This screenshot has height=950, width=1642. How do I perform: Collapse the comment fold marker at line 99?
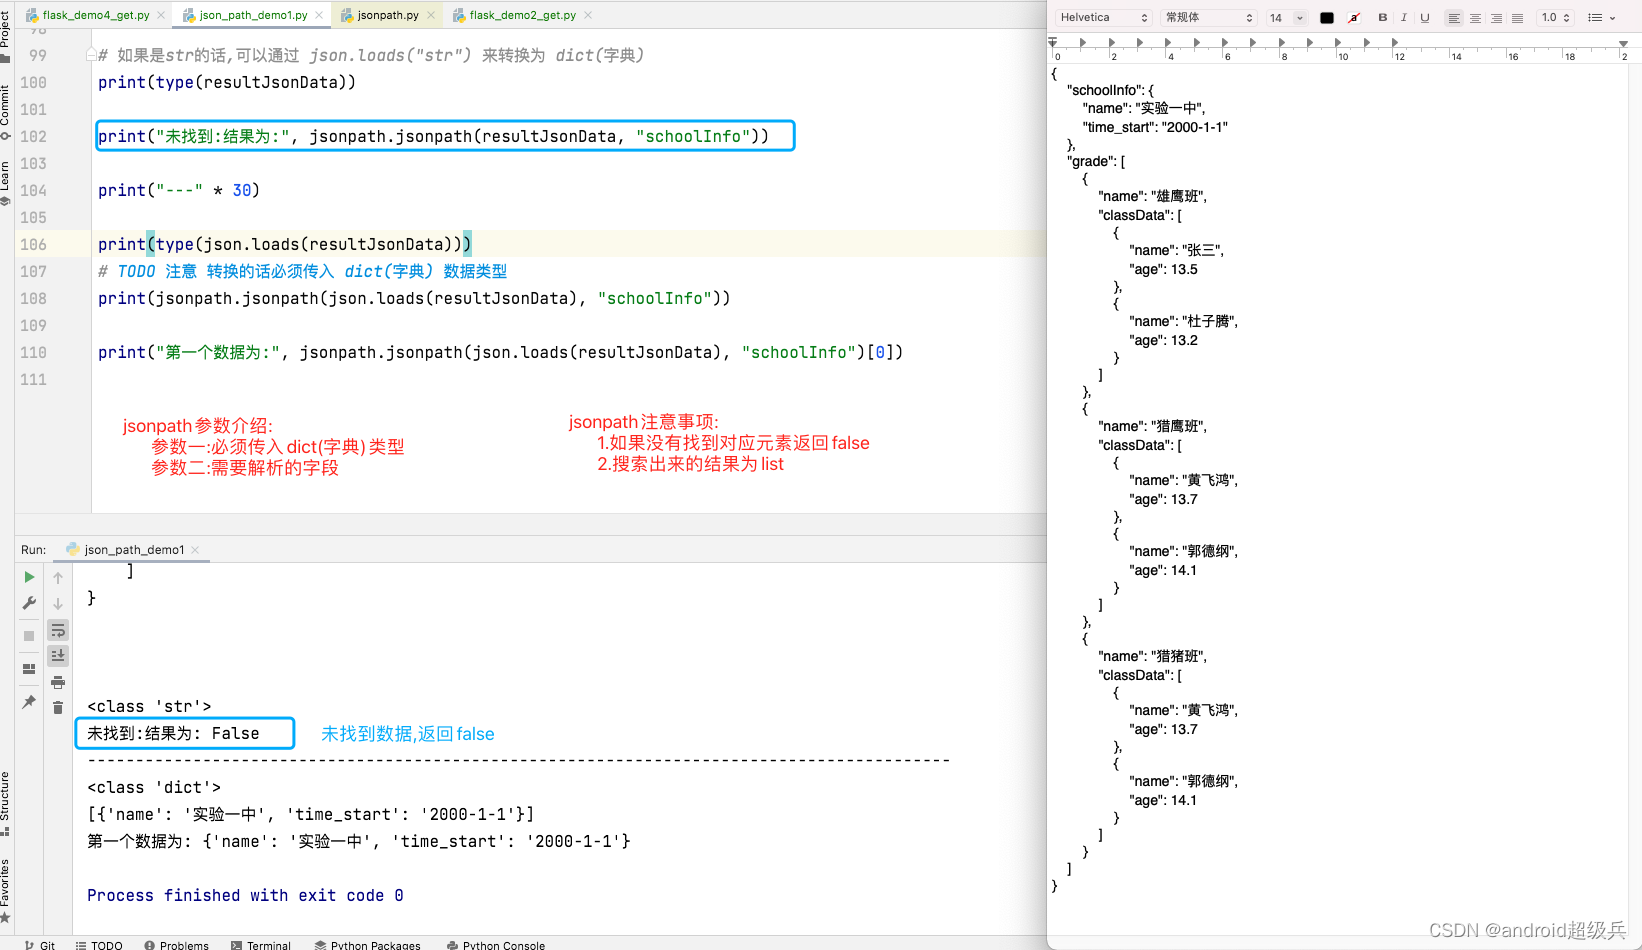[91, 55]
